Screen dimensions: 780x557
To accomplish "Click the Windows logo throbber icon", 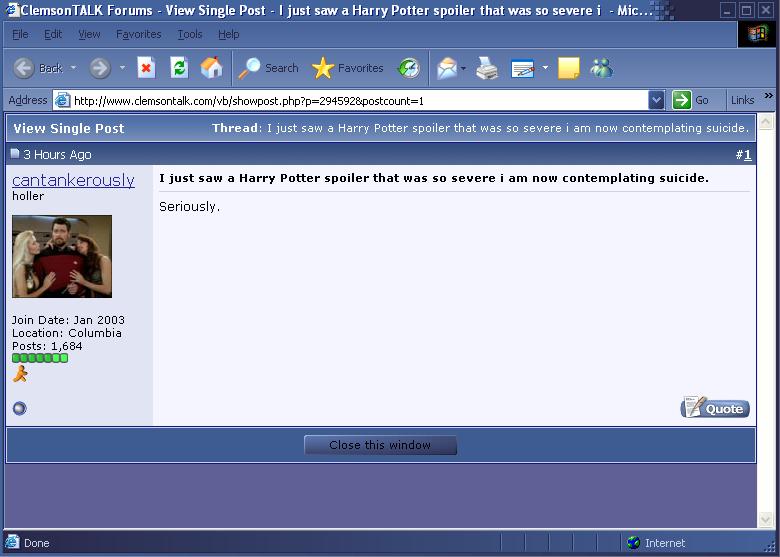I will click(x=758, y=34).
